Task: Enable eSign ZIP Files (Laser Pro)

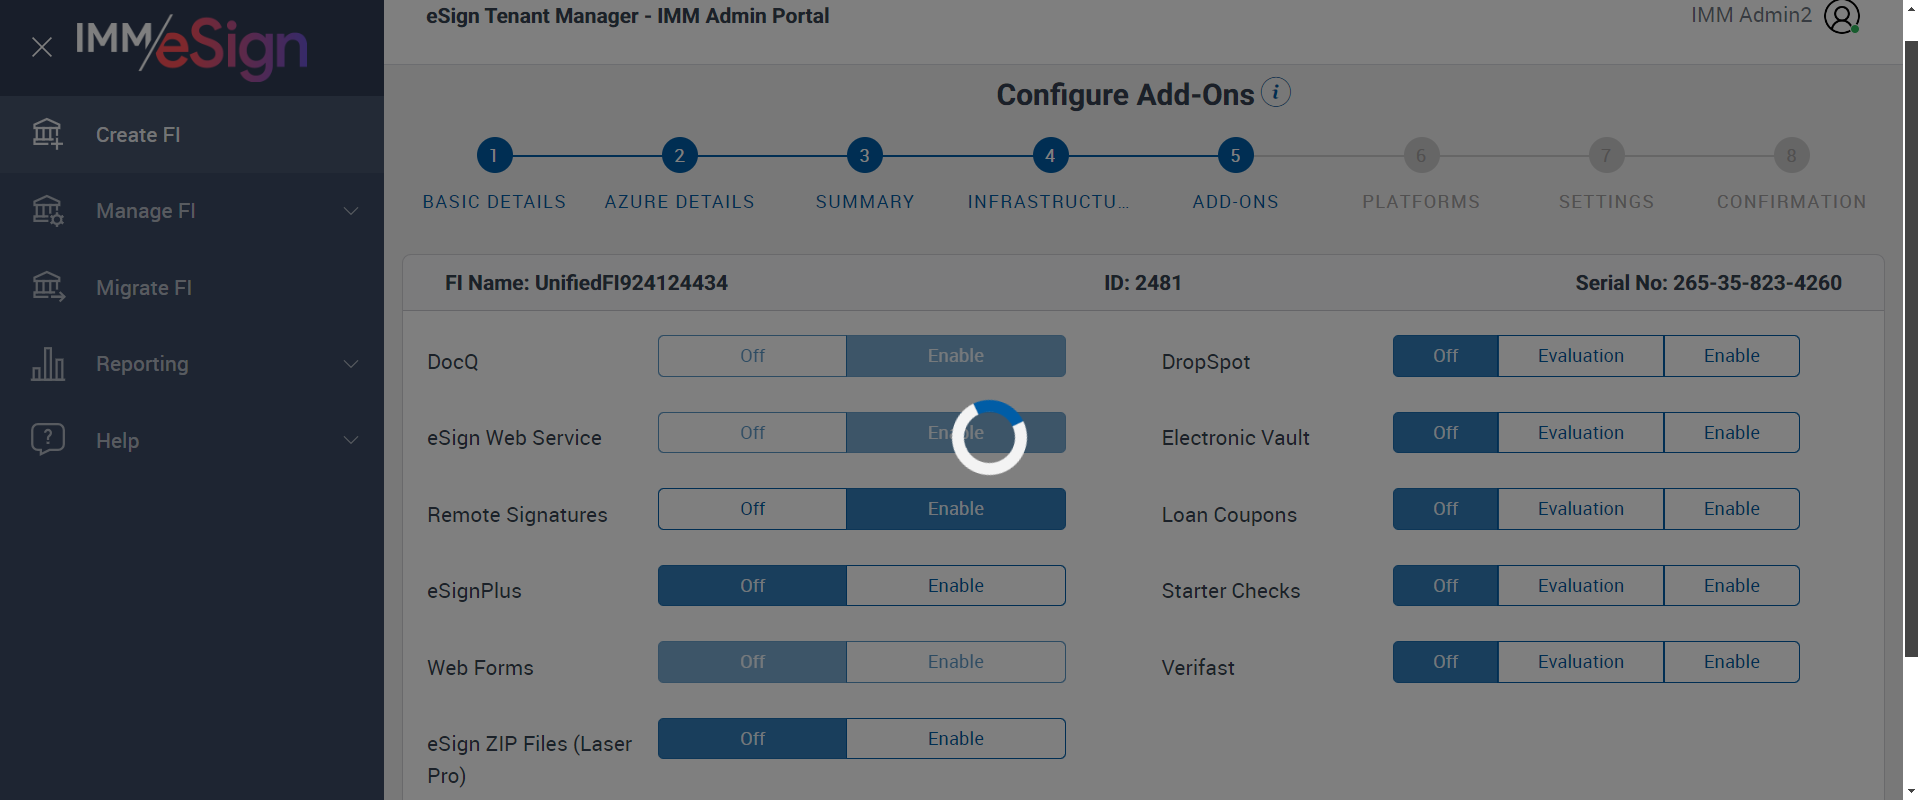Action: [x=956, y=739]
